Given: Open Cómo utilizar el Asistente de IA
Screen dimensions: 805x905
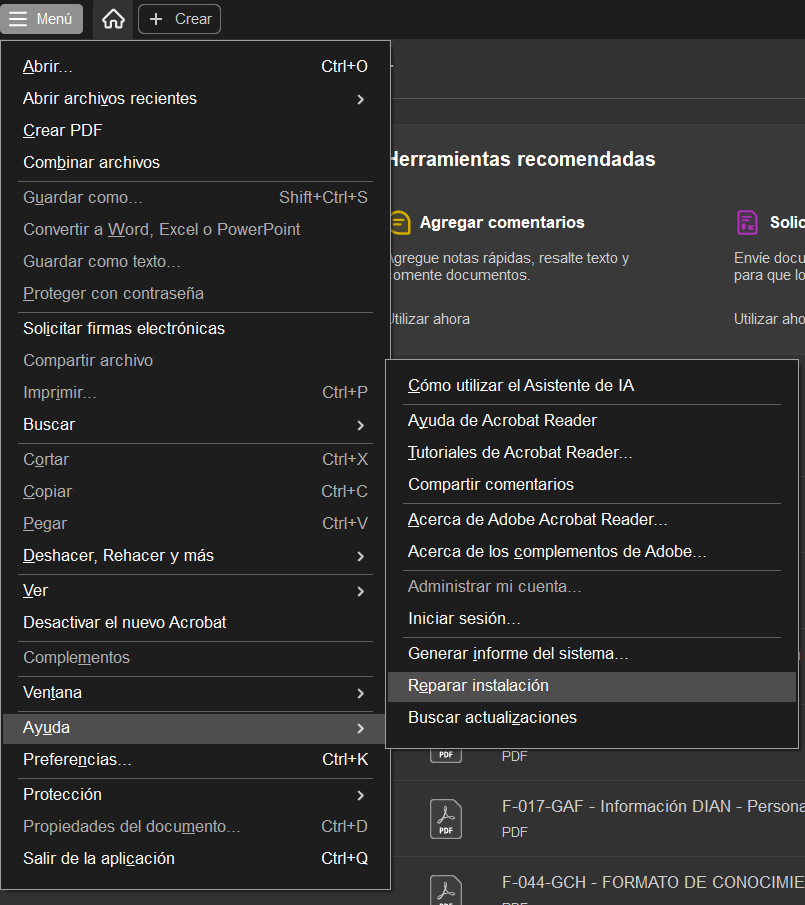Looking at the screenshot, I should [x=591, y=386].
